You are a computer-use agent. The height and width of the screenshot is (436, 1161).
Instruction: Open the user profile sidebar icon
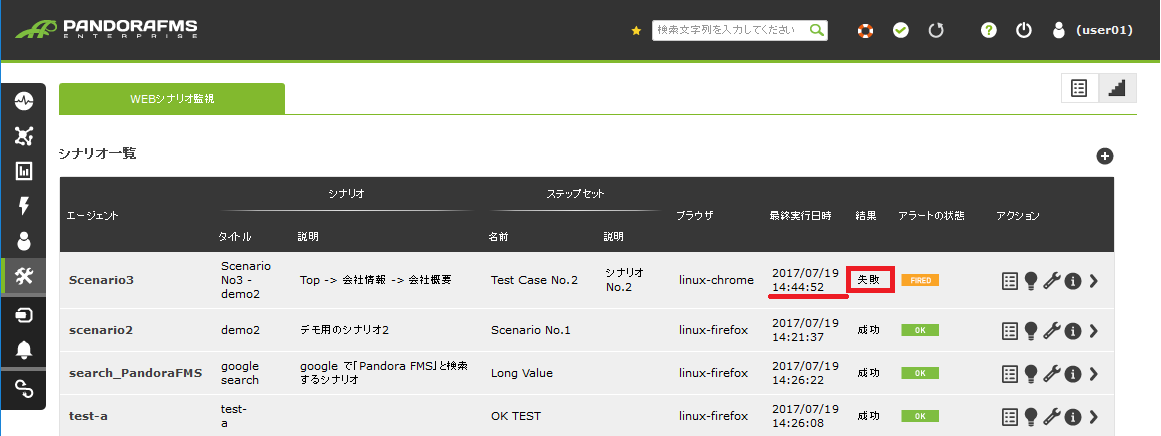(x=24, y=241)
